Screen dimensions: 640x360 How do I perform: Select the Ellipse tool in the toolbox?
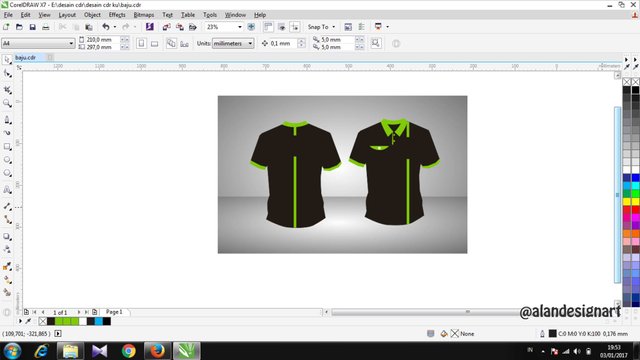click(7, 160)
